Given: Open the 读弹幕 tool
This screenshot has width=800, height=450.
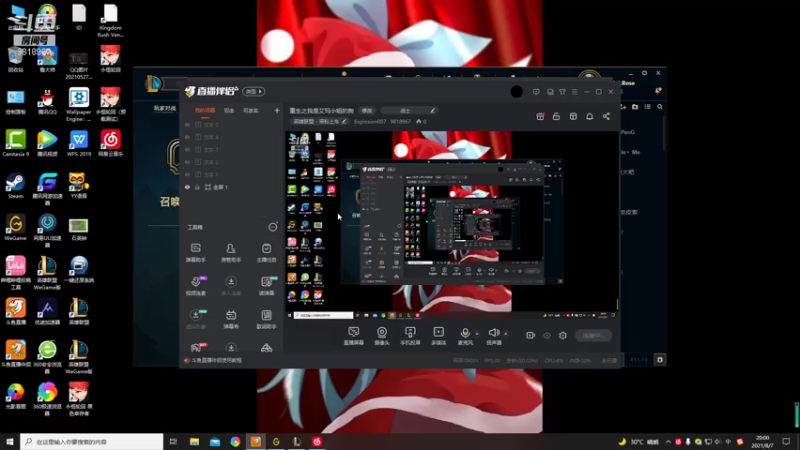Looking at the screenshot, I should coord(266,286).
